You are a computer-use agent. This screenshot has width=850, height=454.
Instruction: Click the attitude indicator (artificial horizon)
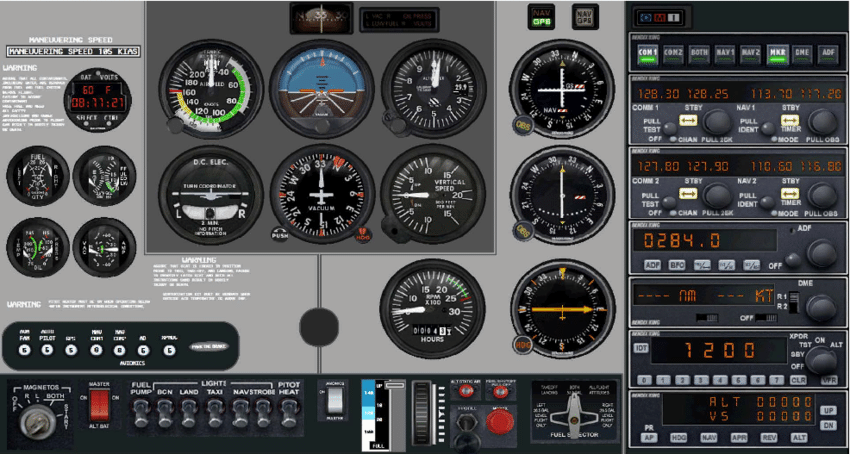pos(322,89)
